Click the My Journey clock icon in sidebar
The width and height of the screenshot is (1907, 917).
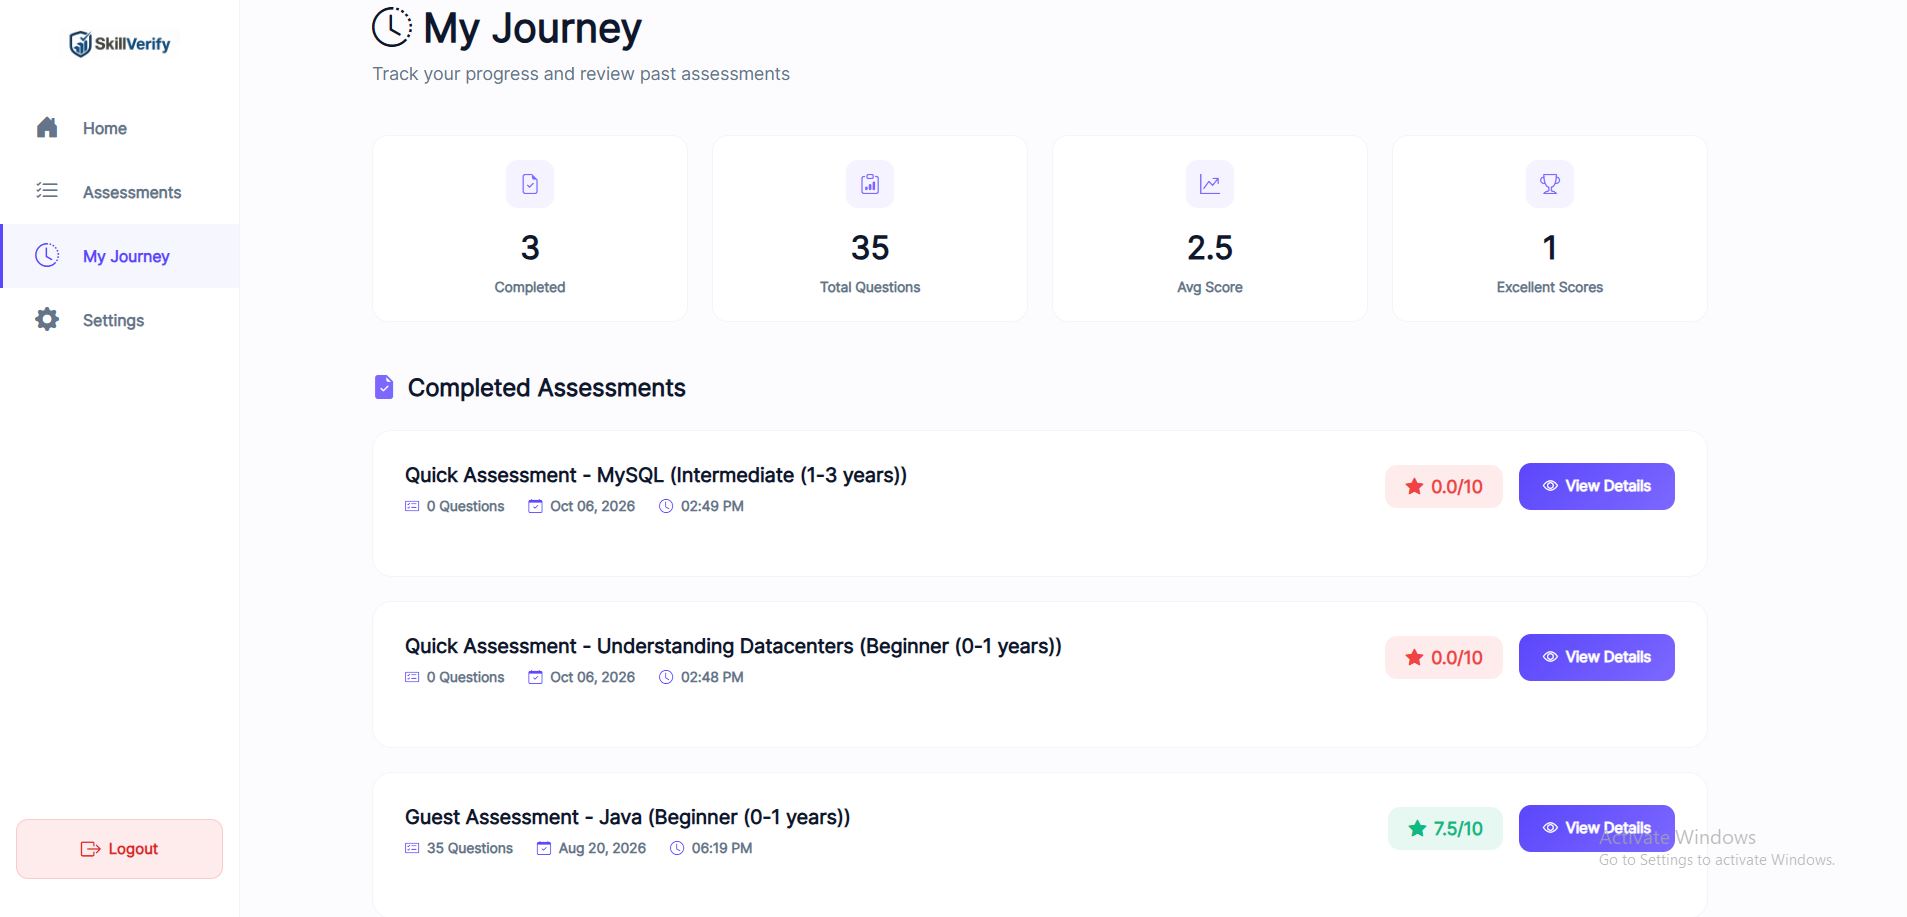coord(47,255)
